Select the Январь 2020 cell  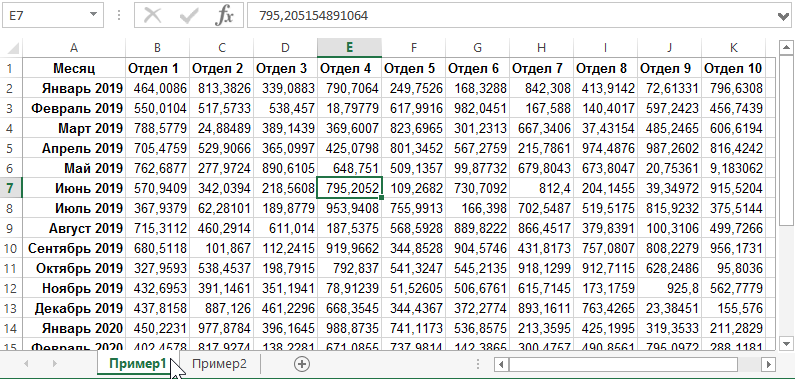74,328
